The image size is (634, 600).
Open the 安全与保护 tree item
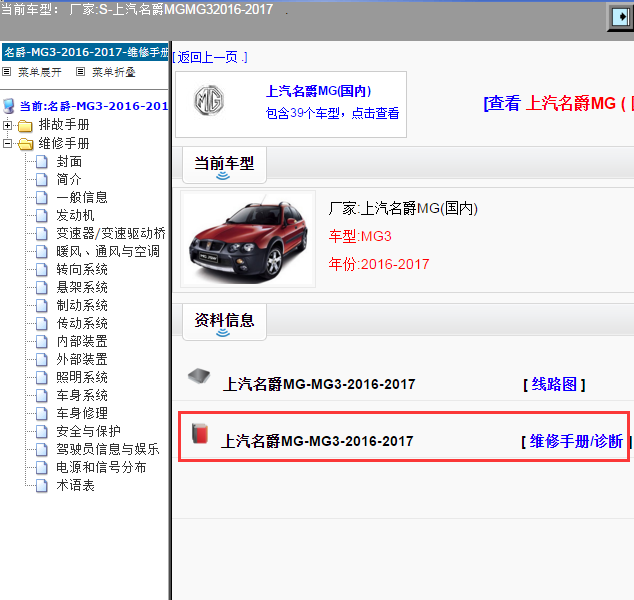[x=89, y=431]
